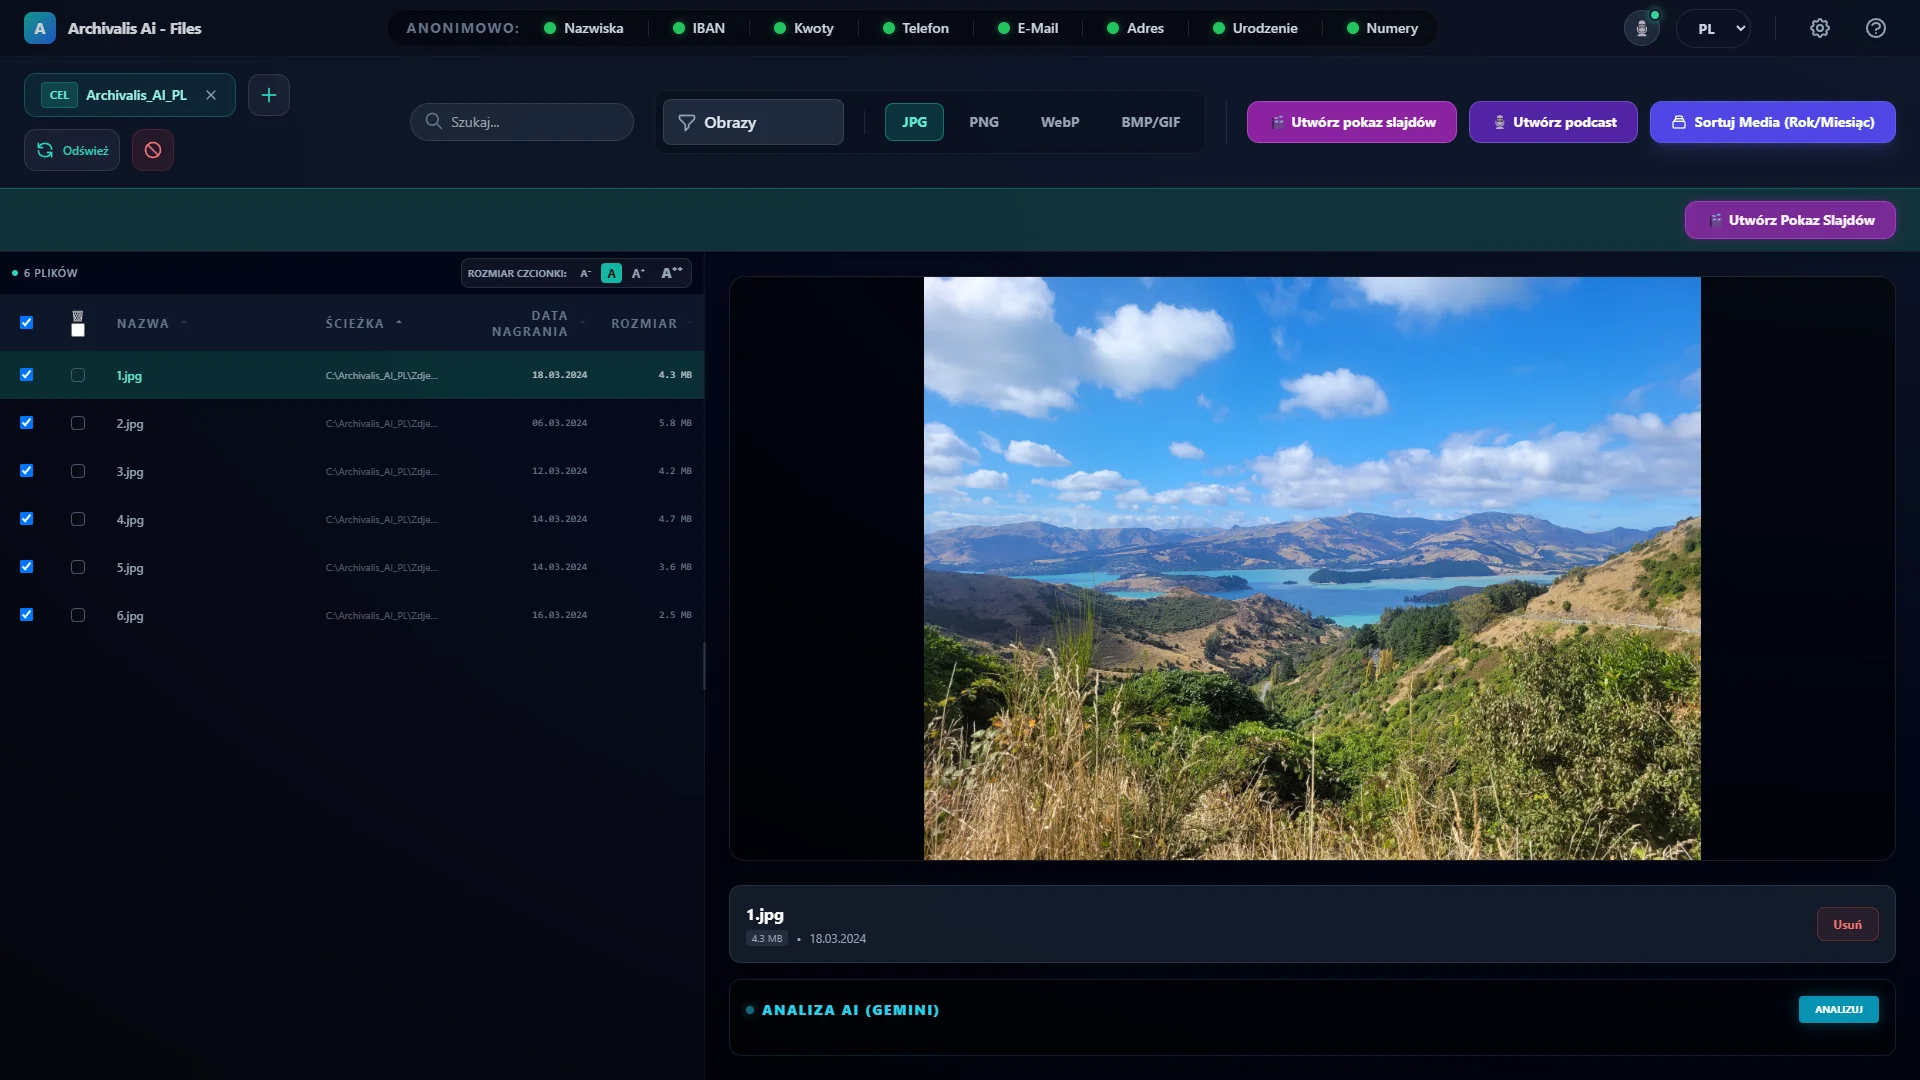Toggle E-Mail anonymization option
Viewport: 1920px width, 1080px height.
[1028, 28]
